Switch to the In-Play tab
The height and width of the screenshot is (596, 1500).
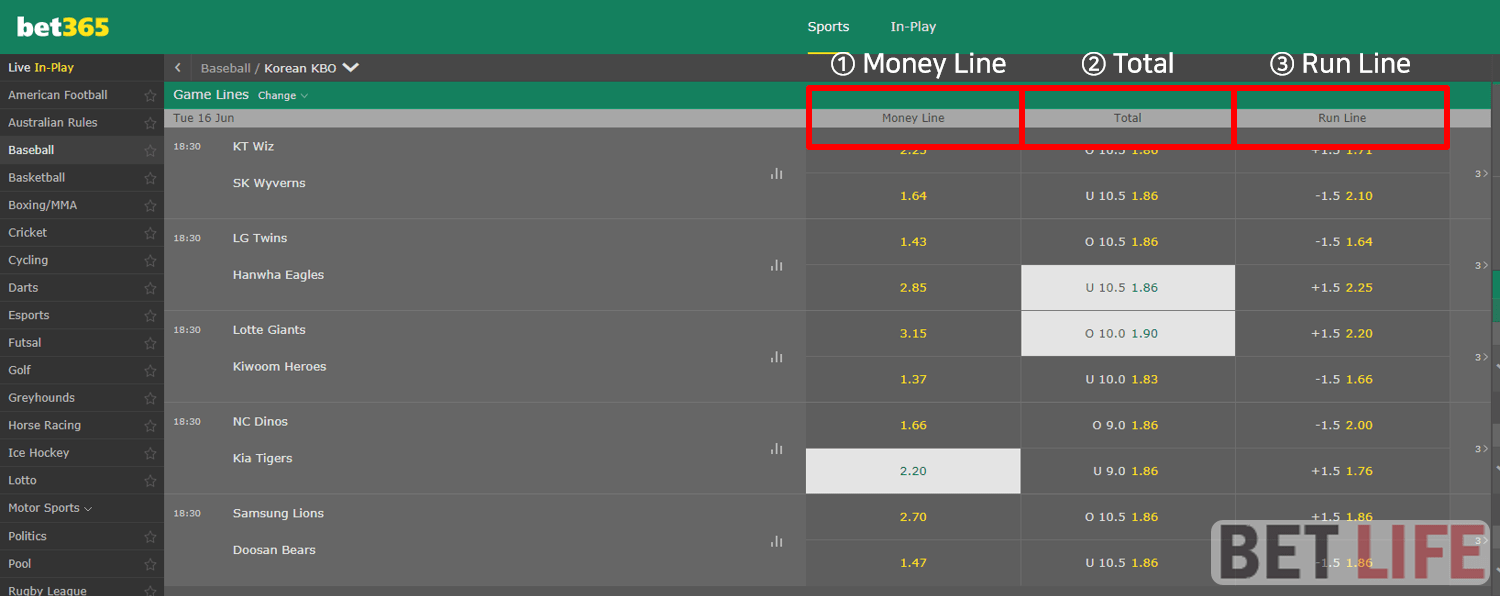(913, 27)
